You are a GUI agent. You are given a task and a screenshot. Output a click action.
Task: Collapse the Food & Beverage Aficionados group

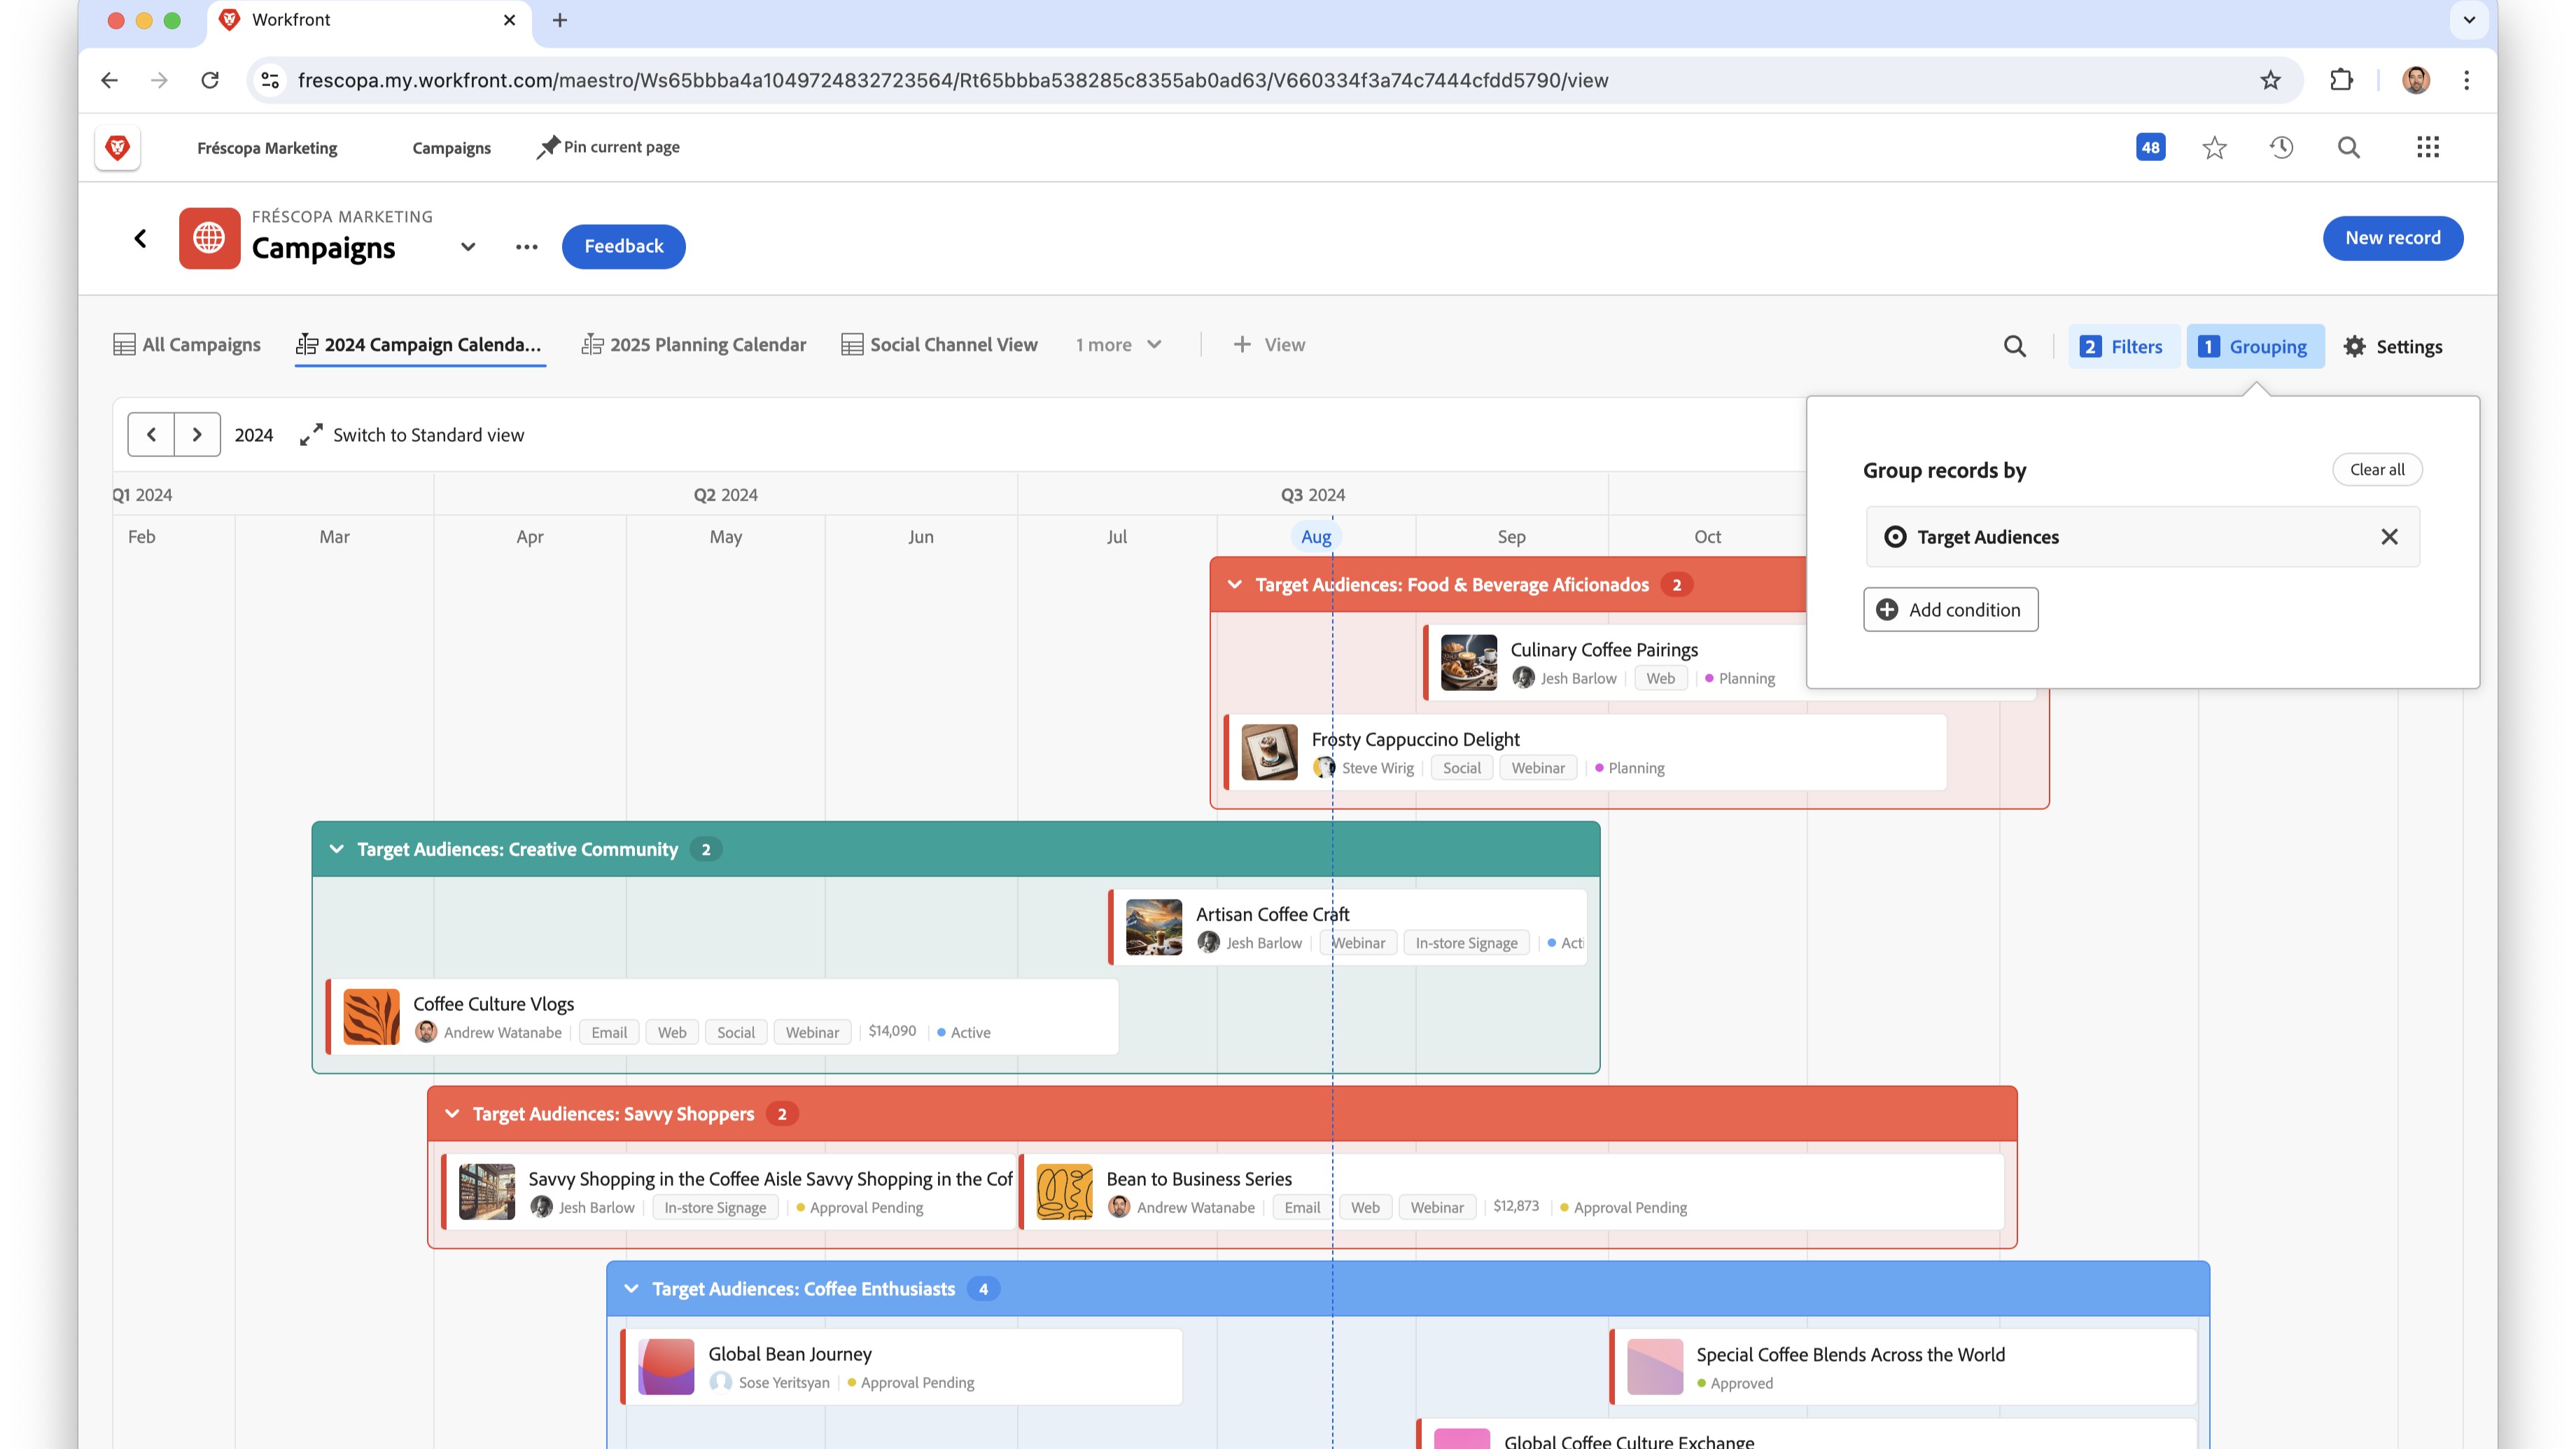click(1233, 584)
